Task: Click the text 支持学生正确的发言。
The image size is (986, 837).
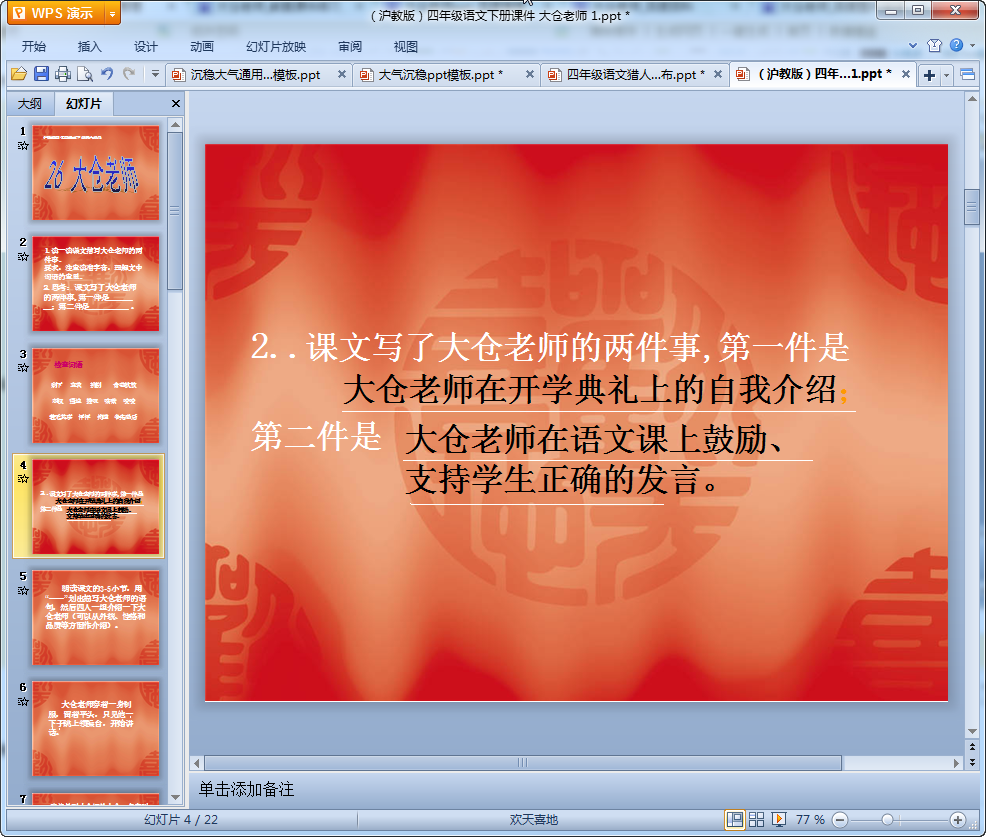Action: [x=563, y=480]
